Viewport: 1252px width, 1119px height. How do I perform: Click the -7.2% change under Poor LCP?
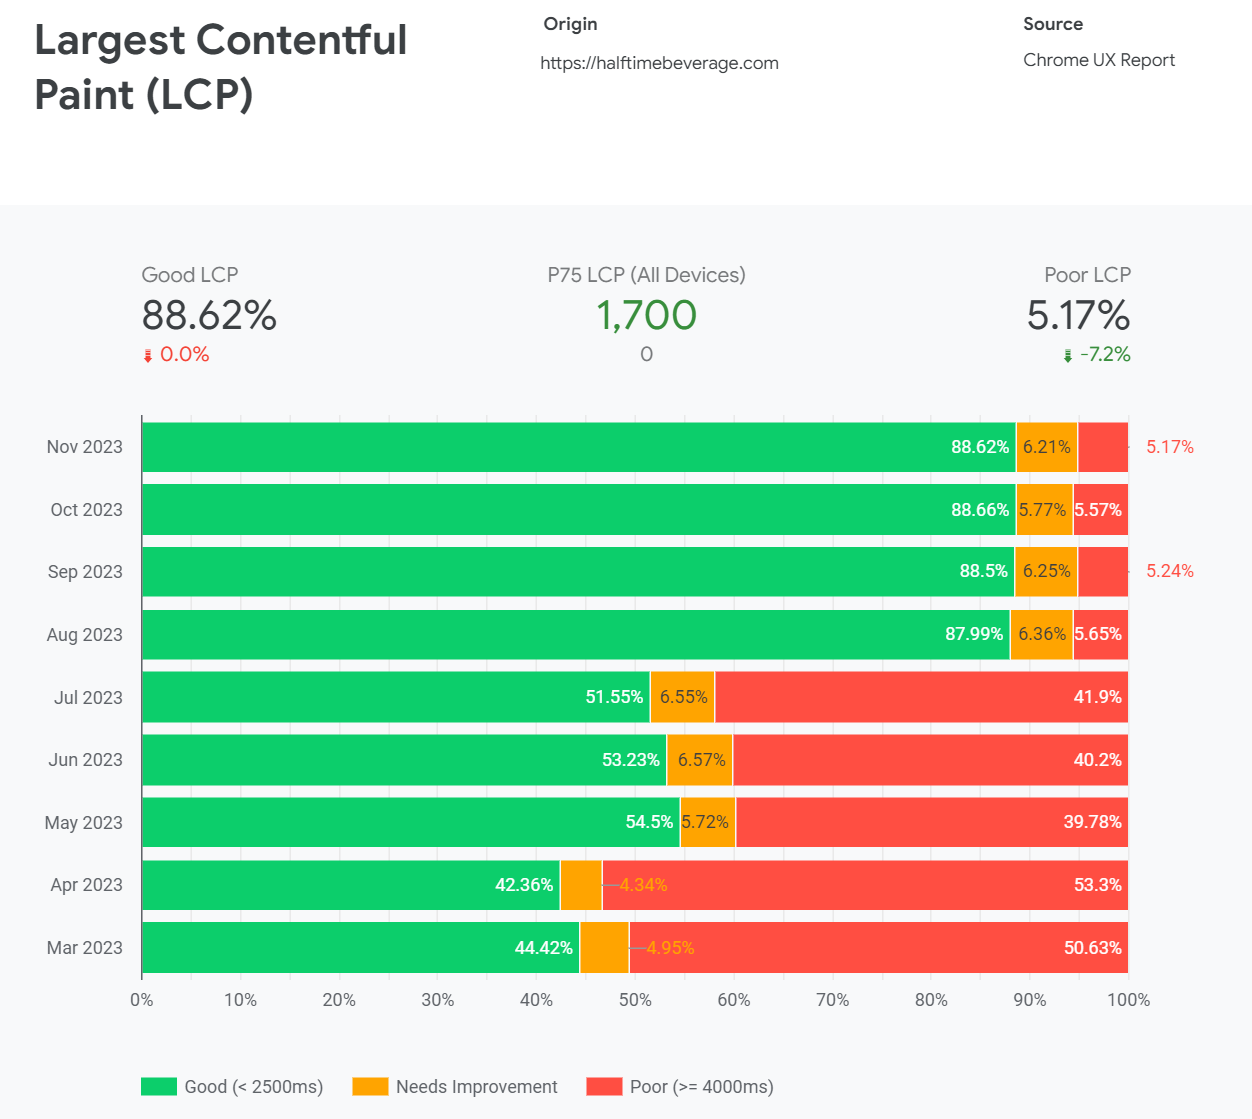[x=1105, y=355]
